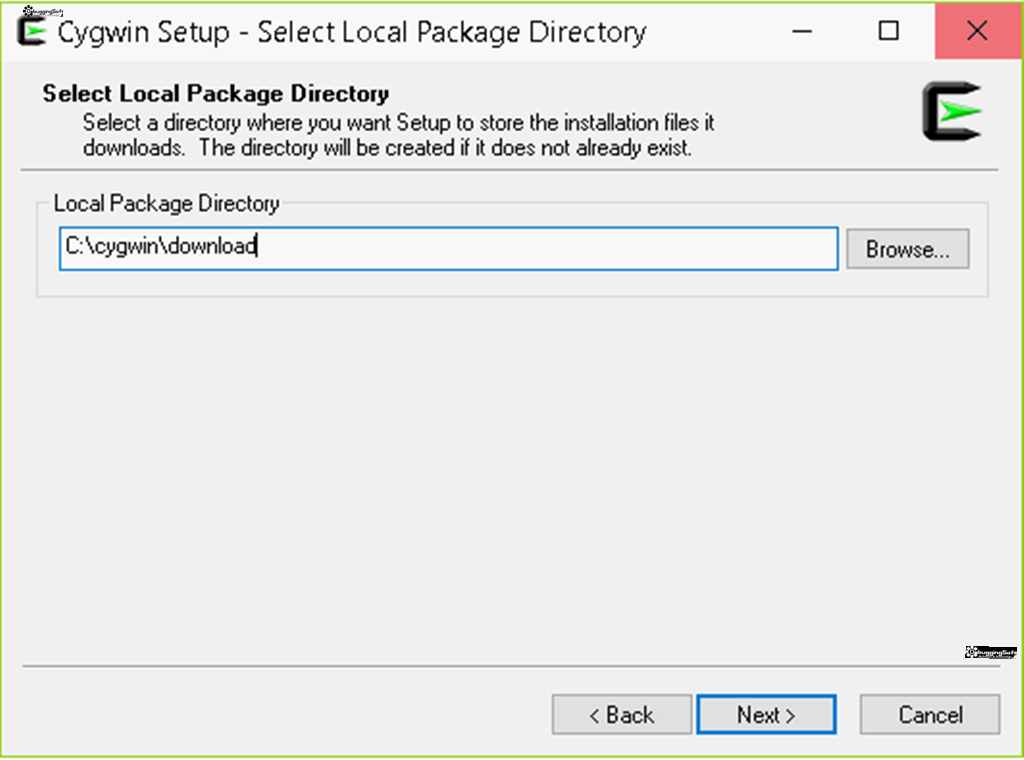
Task: Focus the Local Package Directory path field
Action: point(449,248)
